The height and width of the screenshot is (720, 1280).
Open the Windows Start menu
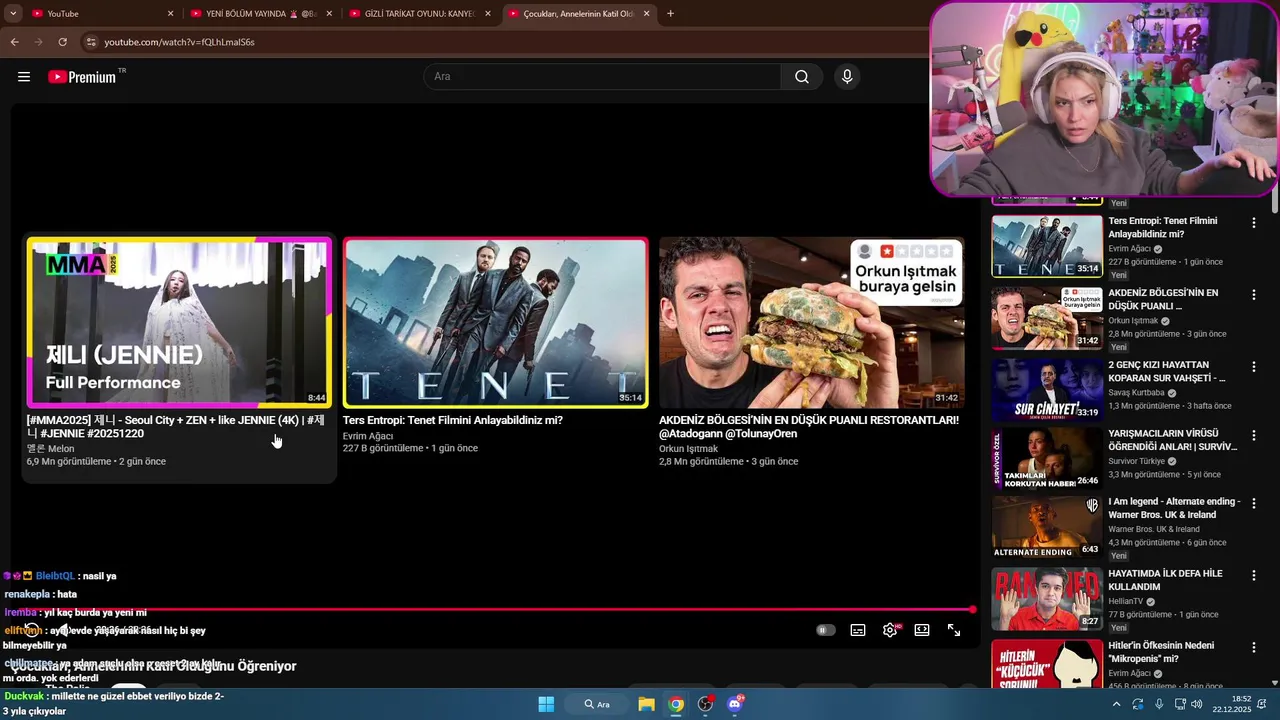[546, 704]
